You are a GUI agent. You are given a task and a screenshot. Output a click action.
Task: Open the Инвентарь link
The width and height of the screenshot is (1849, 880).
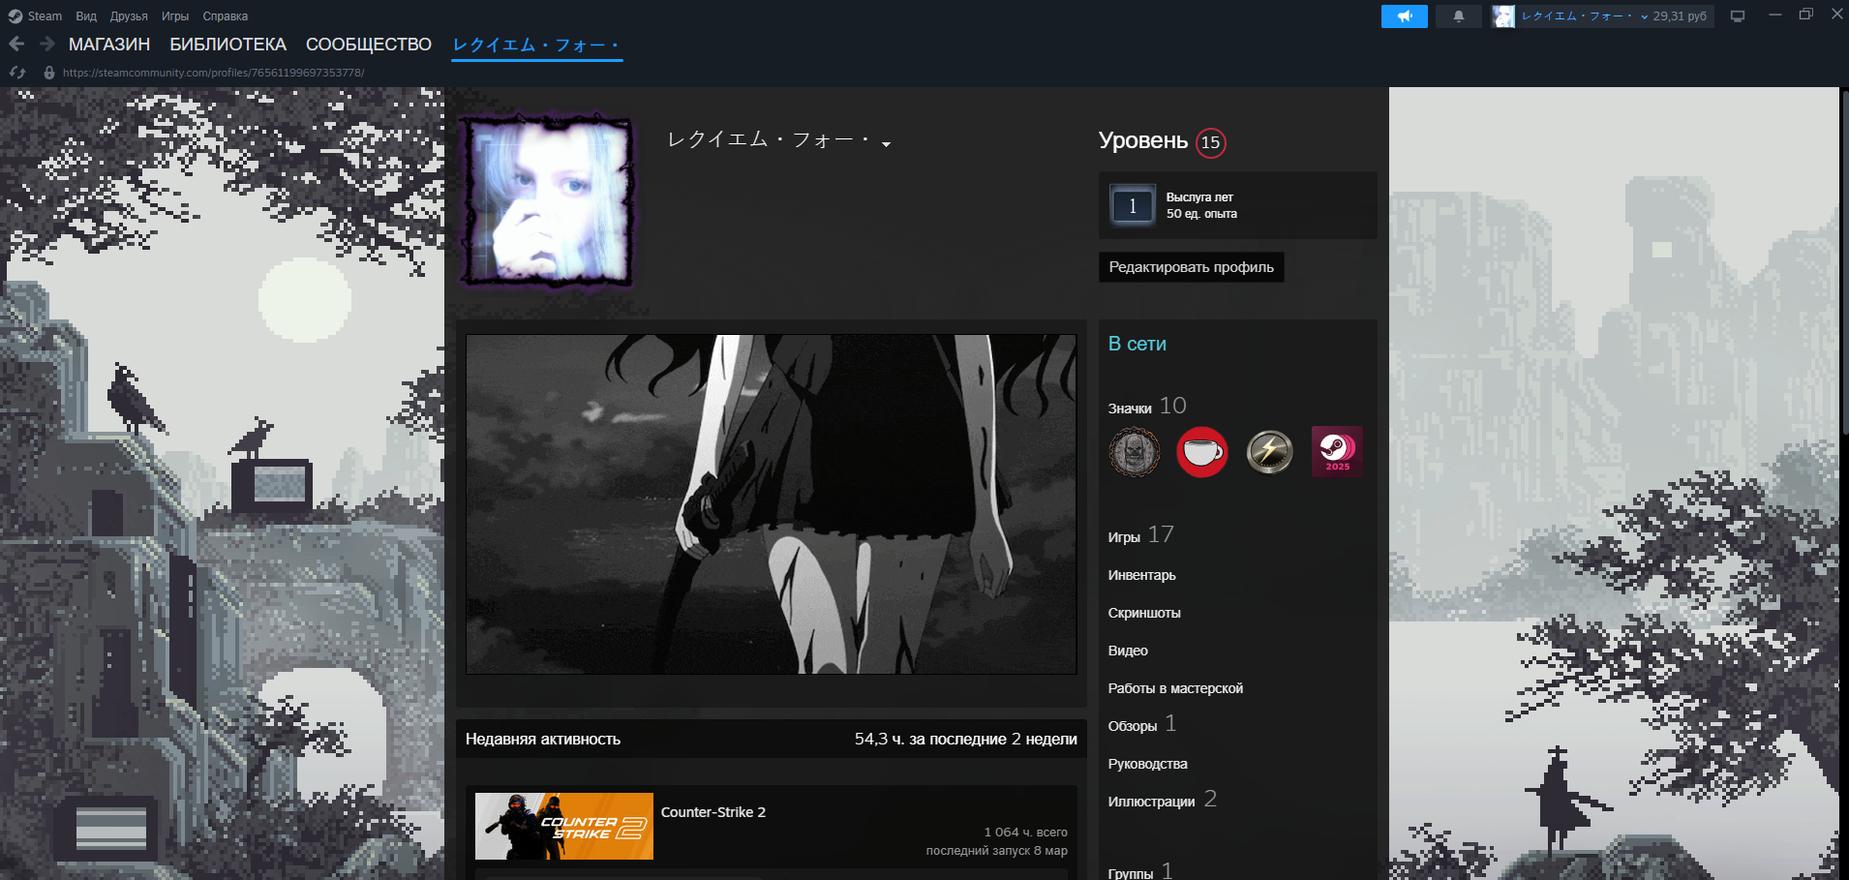(1141, 575)
